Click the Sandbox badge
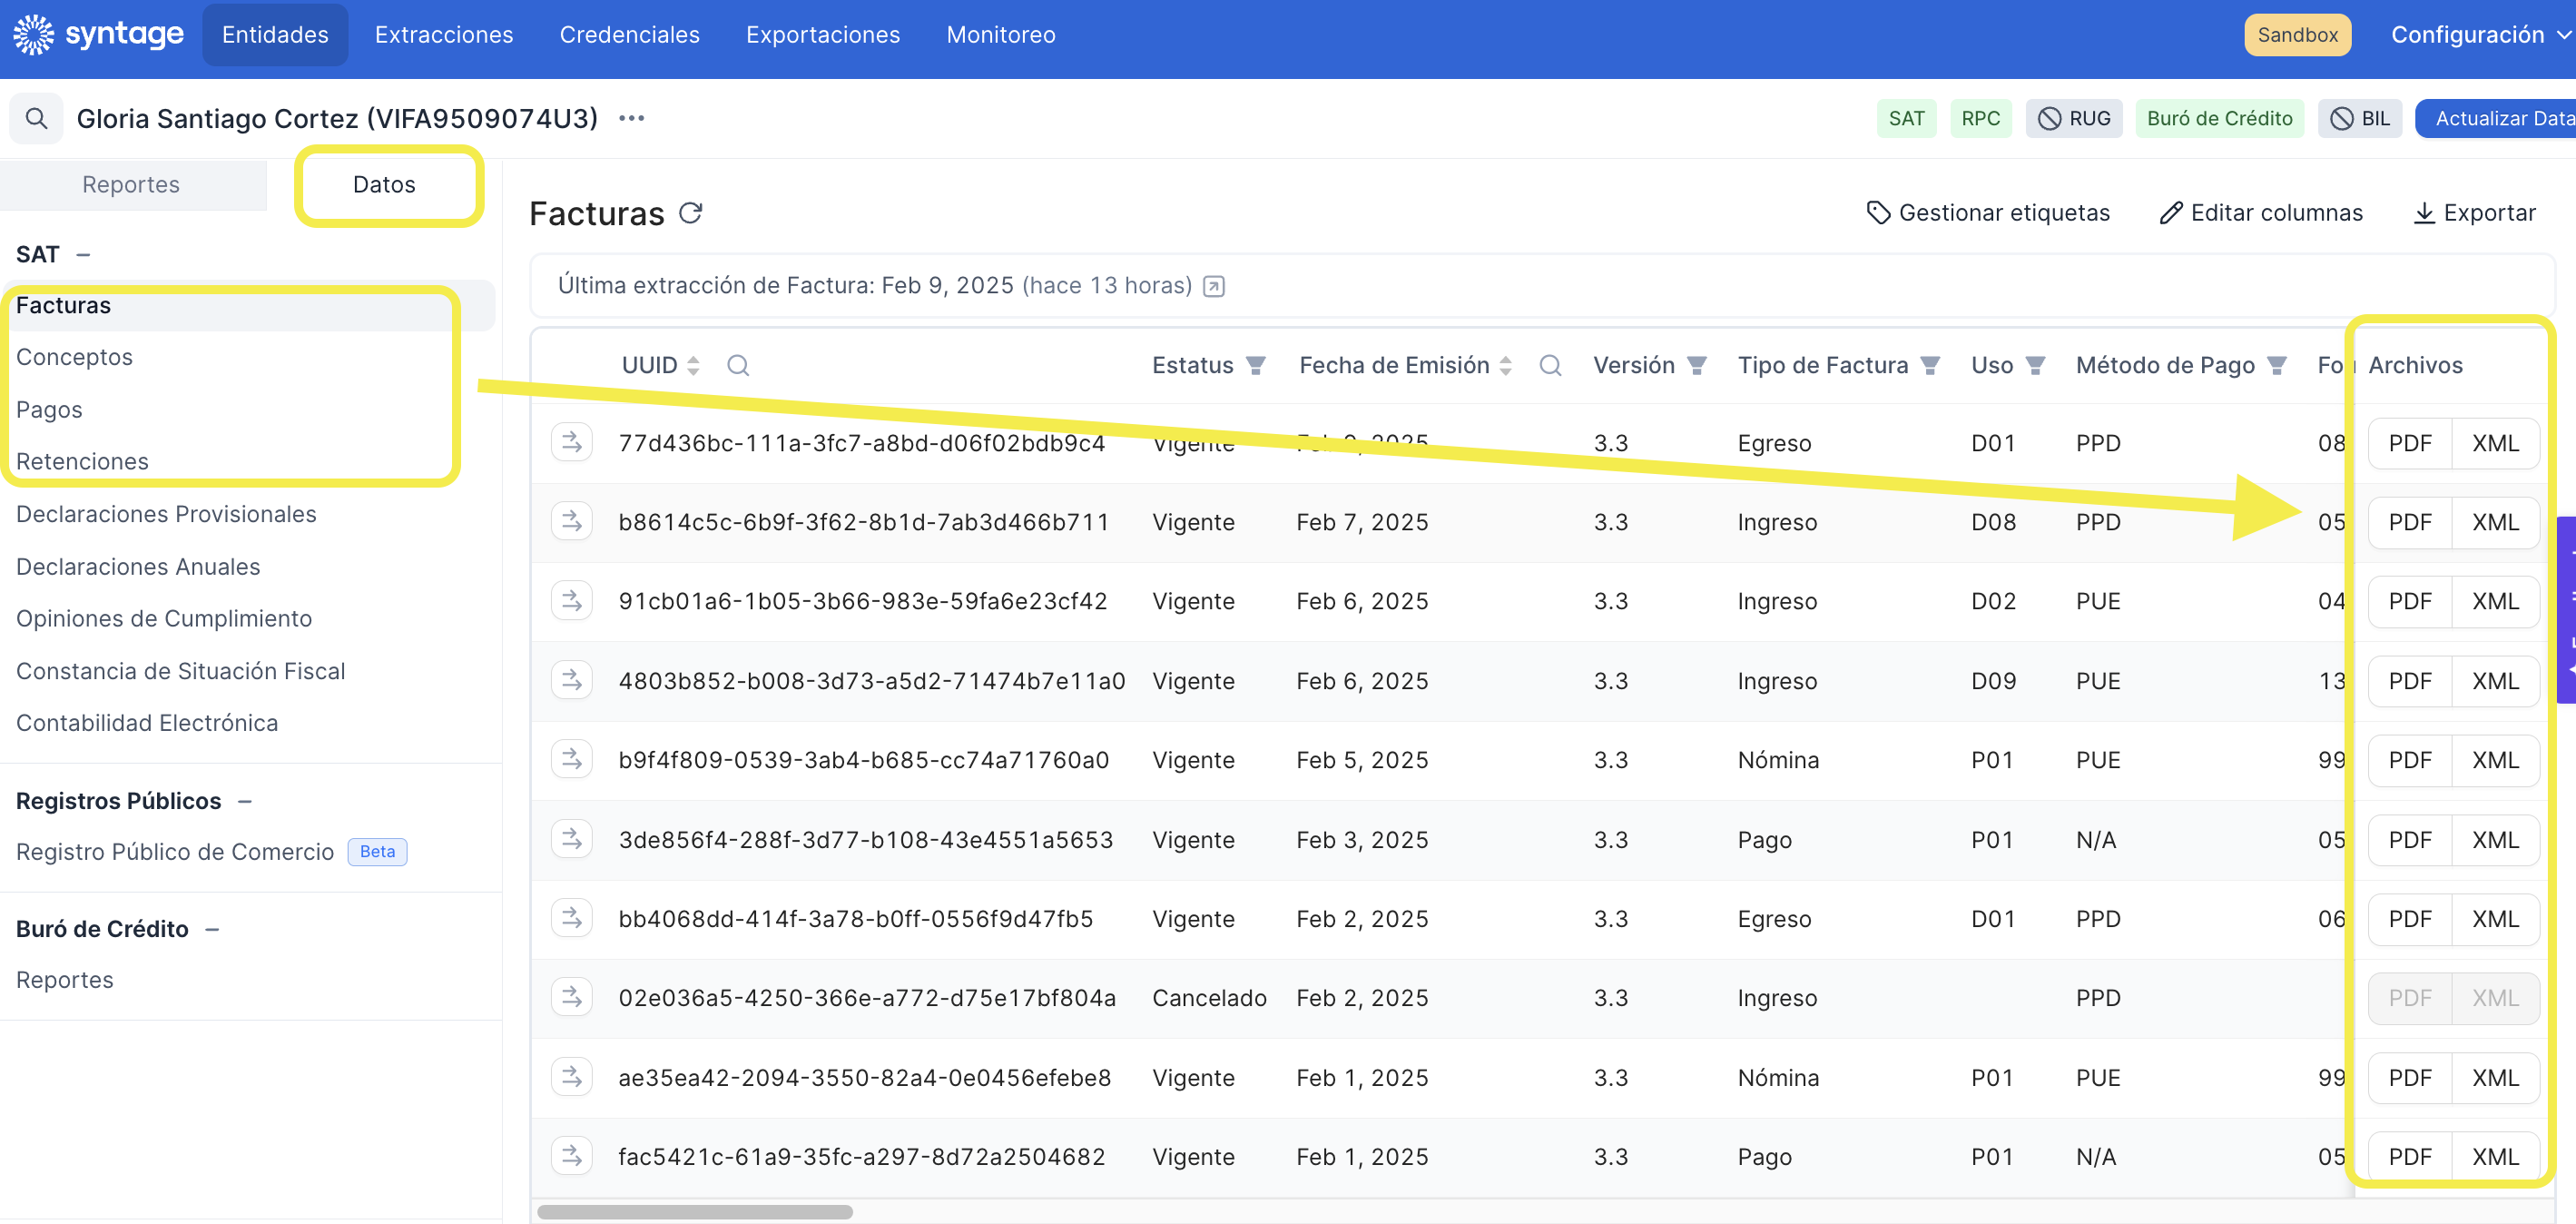 (2297, 34)
